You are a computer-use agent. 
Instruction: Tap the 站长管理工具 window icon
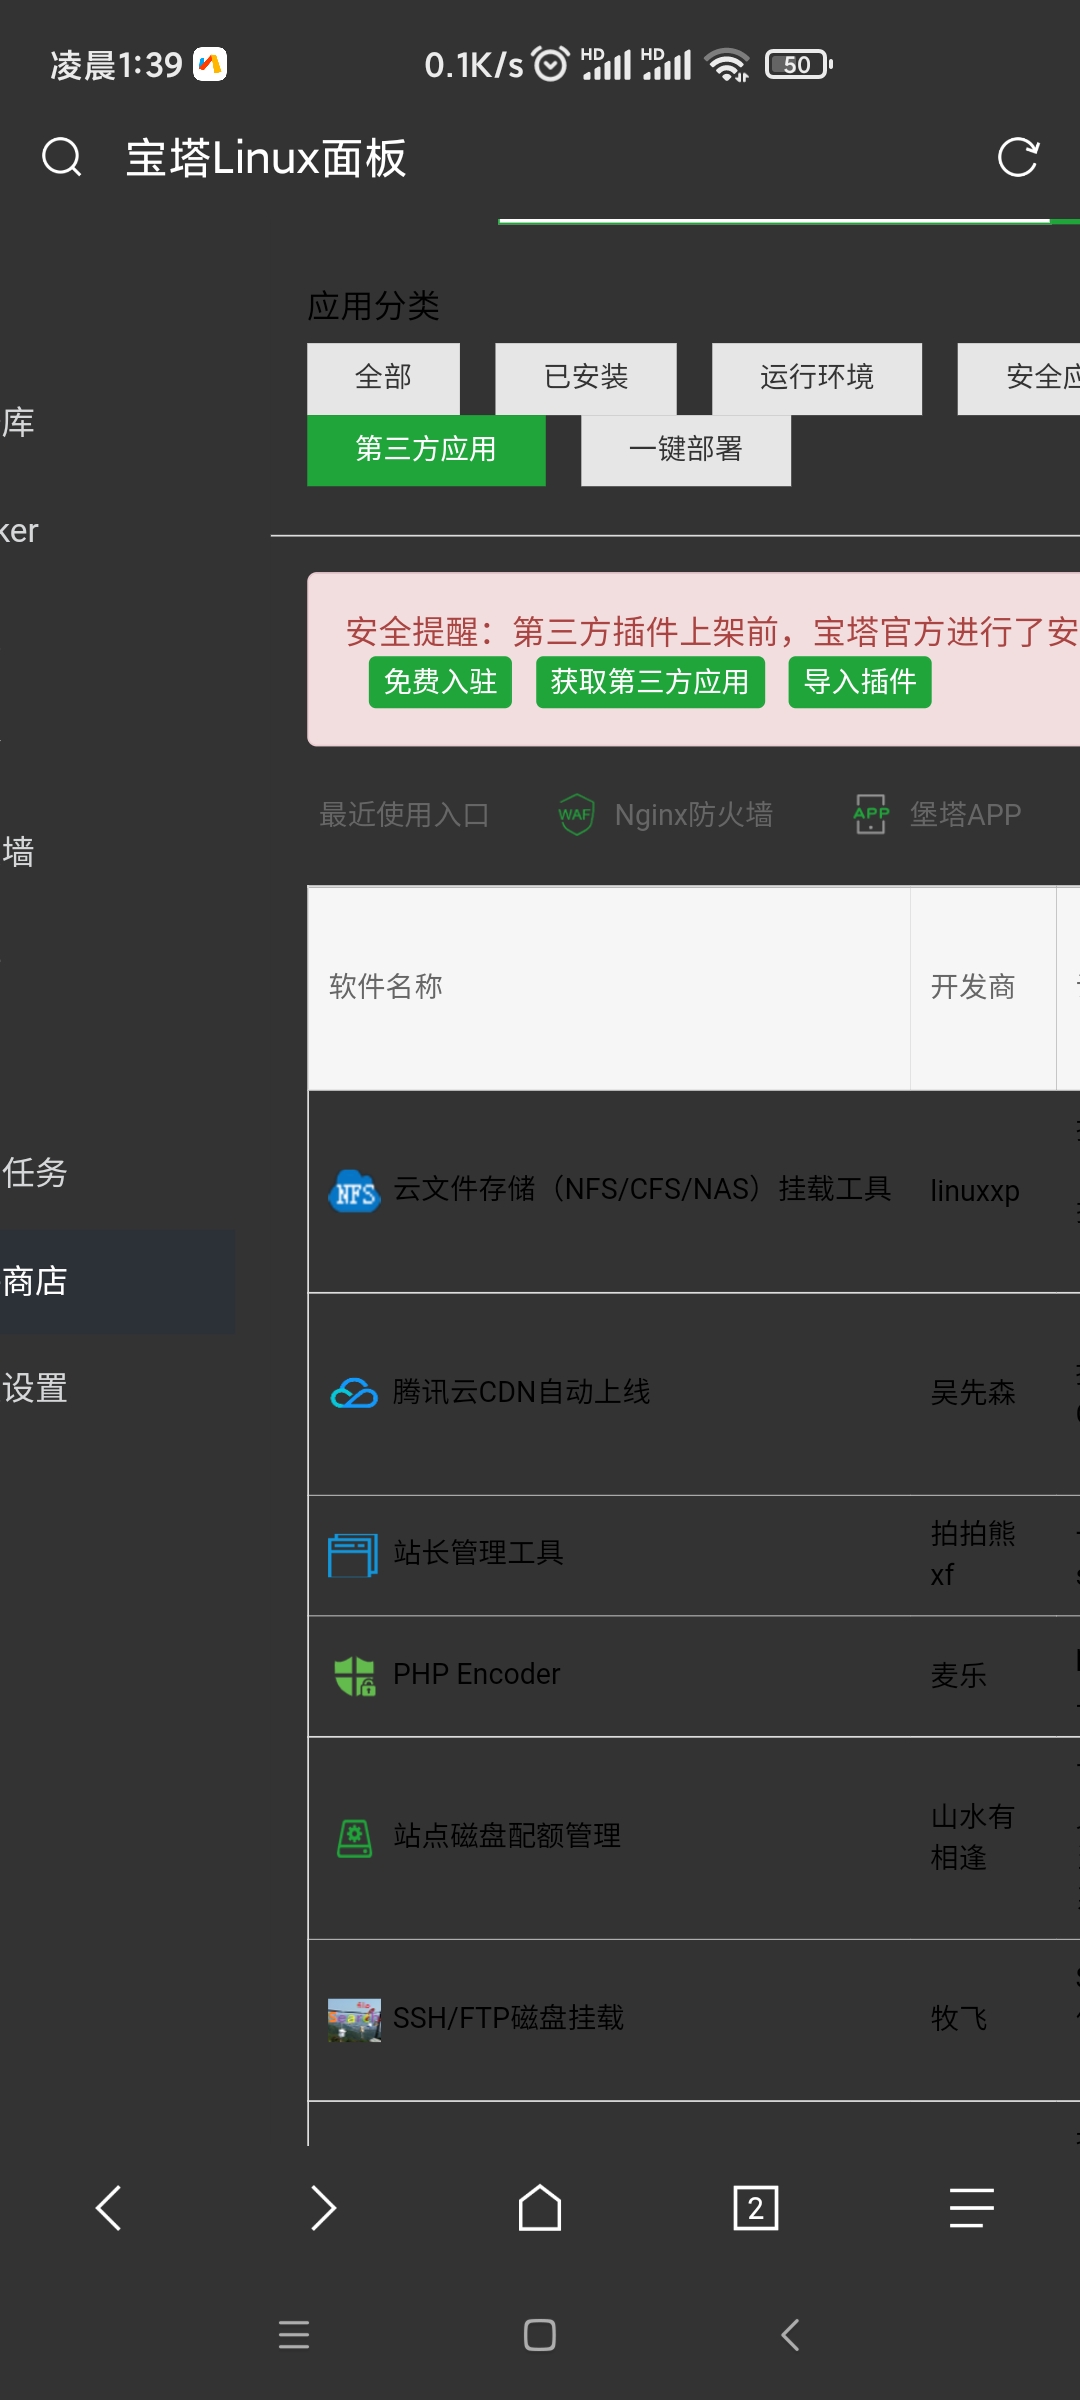tap(353, 1555)
